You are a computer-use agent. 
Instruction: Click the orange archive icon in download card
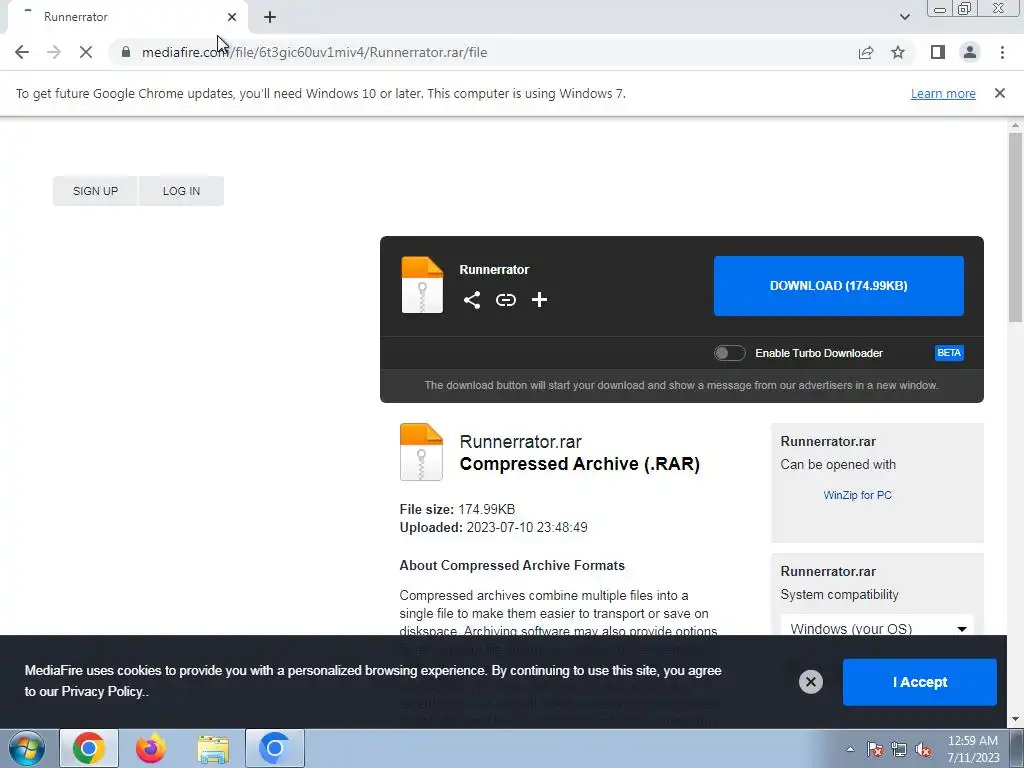point(422,285)
